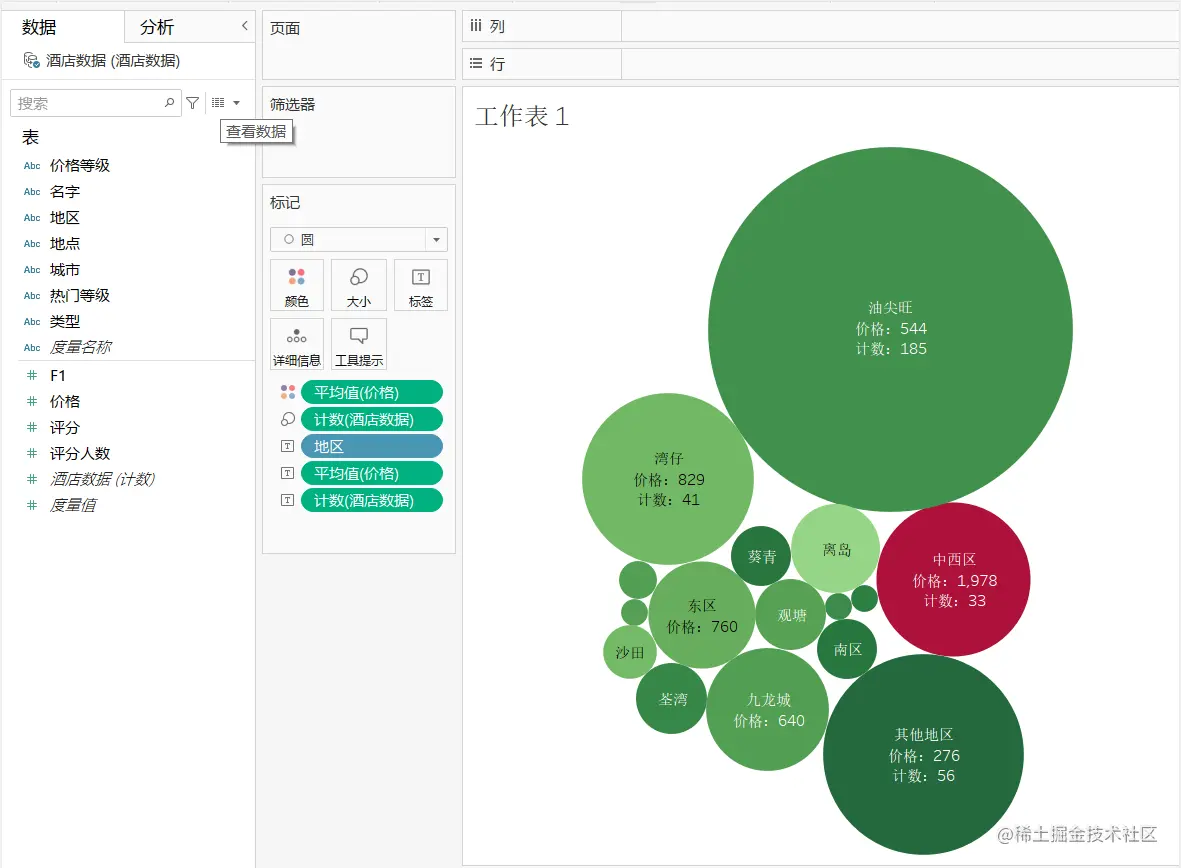
Task: Click the Abc icon next to 价格等级
Action: pyautogui.click(x=32, y=166)
